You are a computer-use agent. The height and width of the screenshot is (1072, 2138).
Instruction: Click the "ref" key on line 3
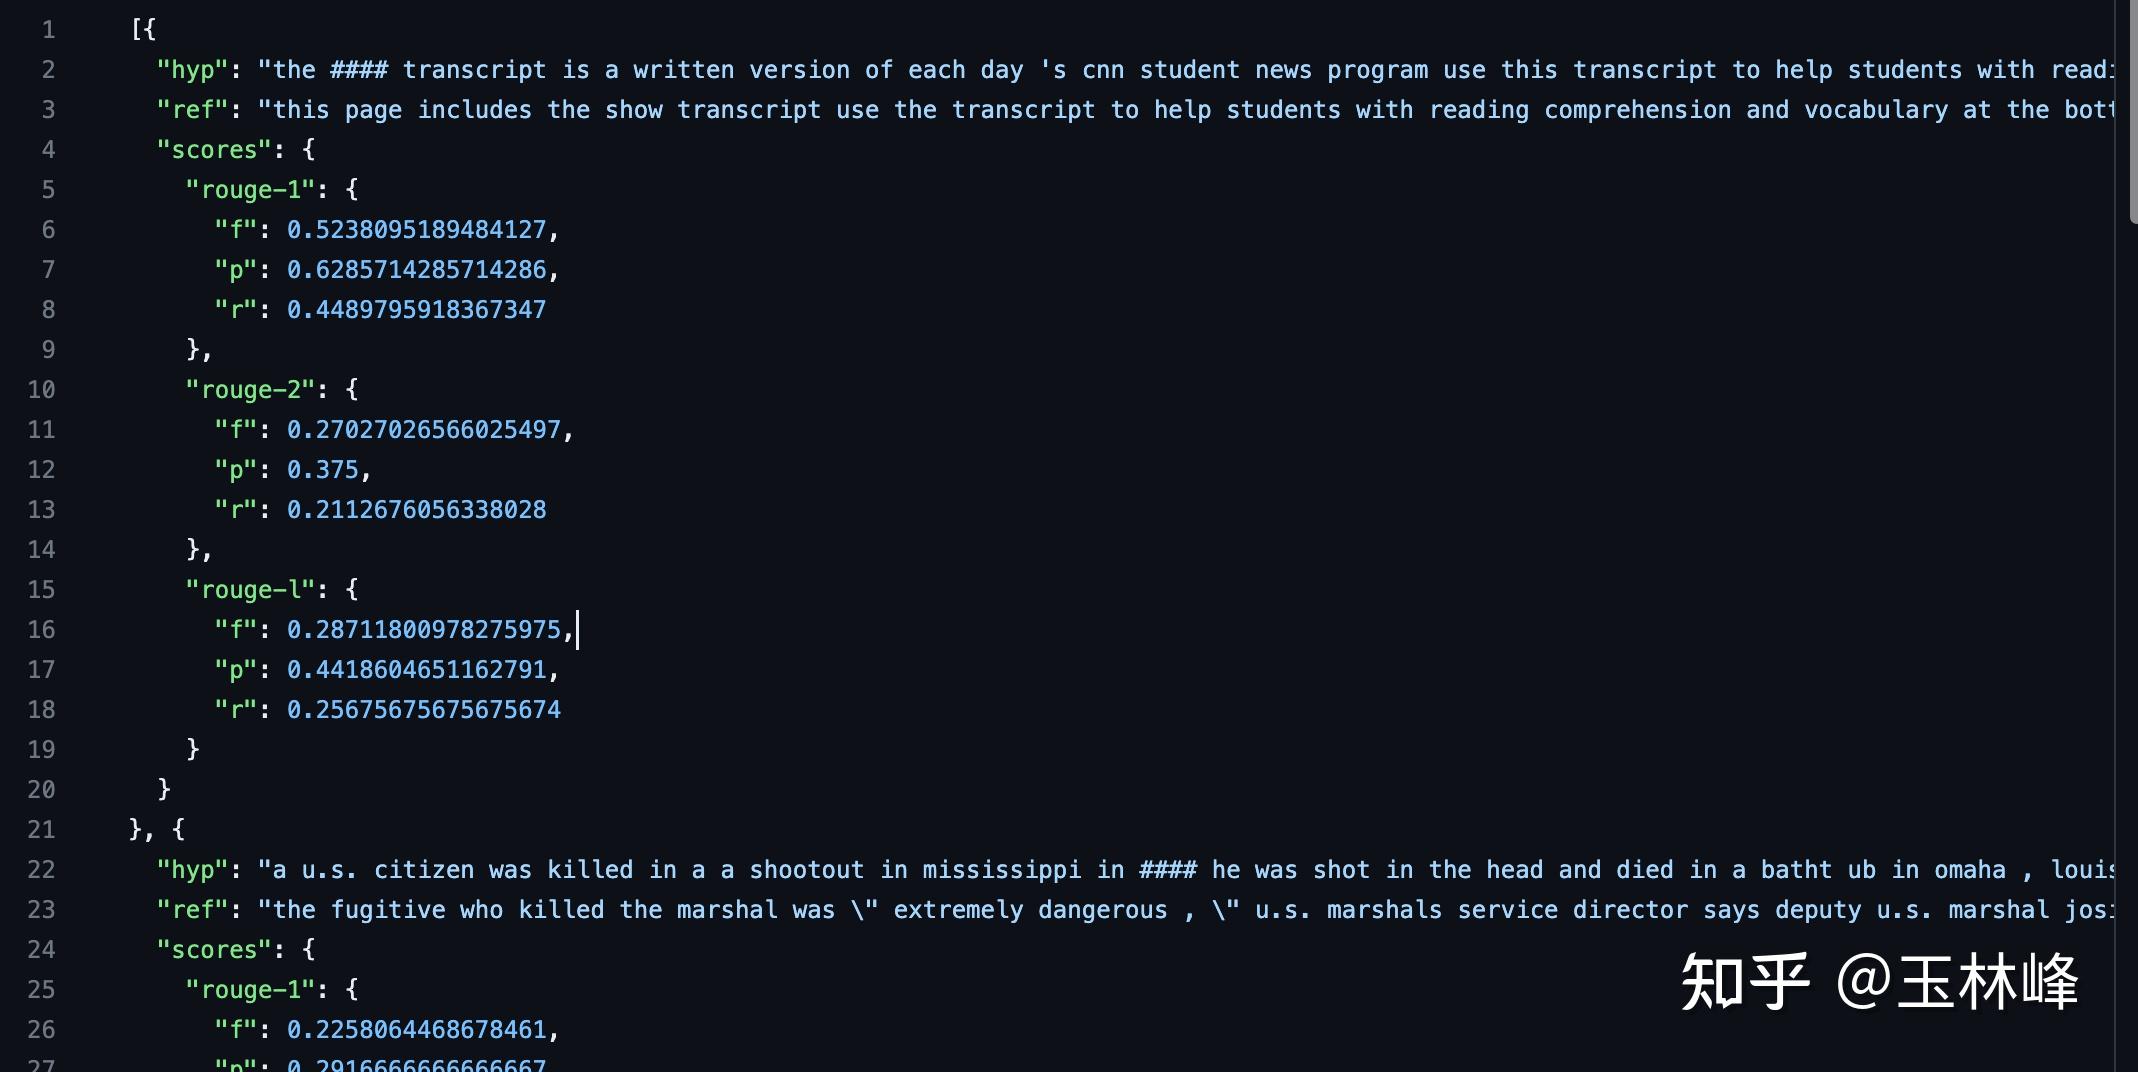click(193, 110)
